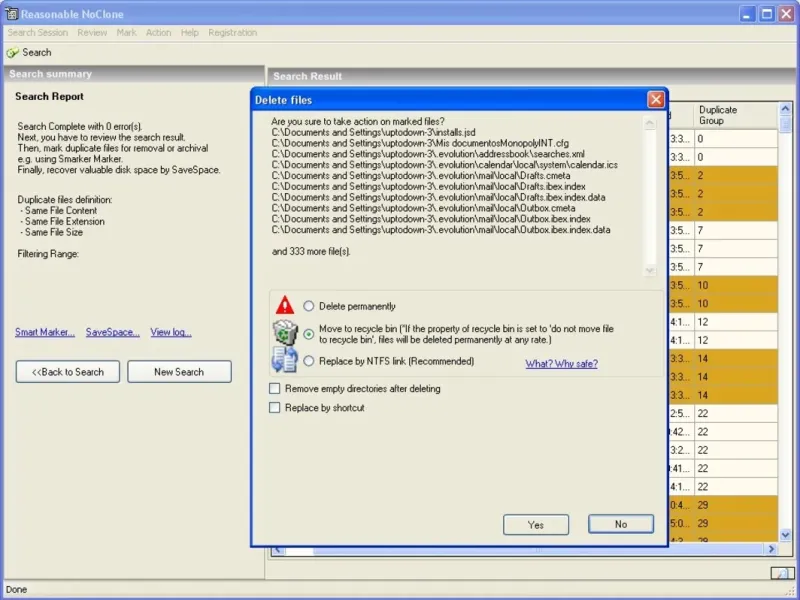Click the recycle bin icon
This screenshot has width=800, height=600.
point(285,333)
